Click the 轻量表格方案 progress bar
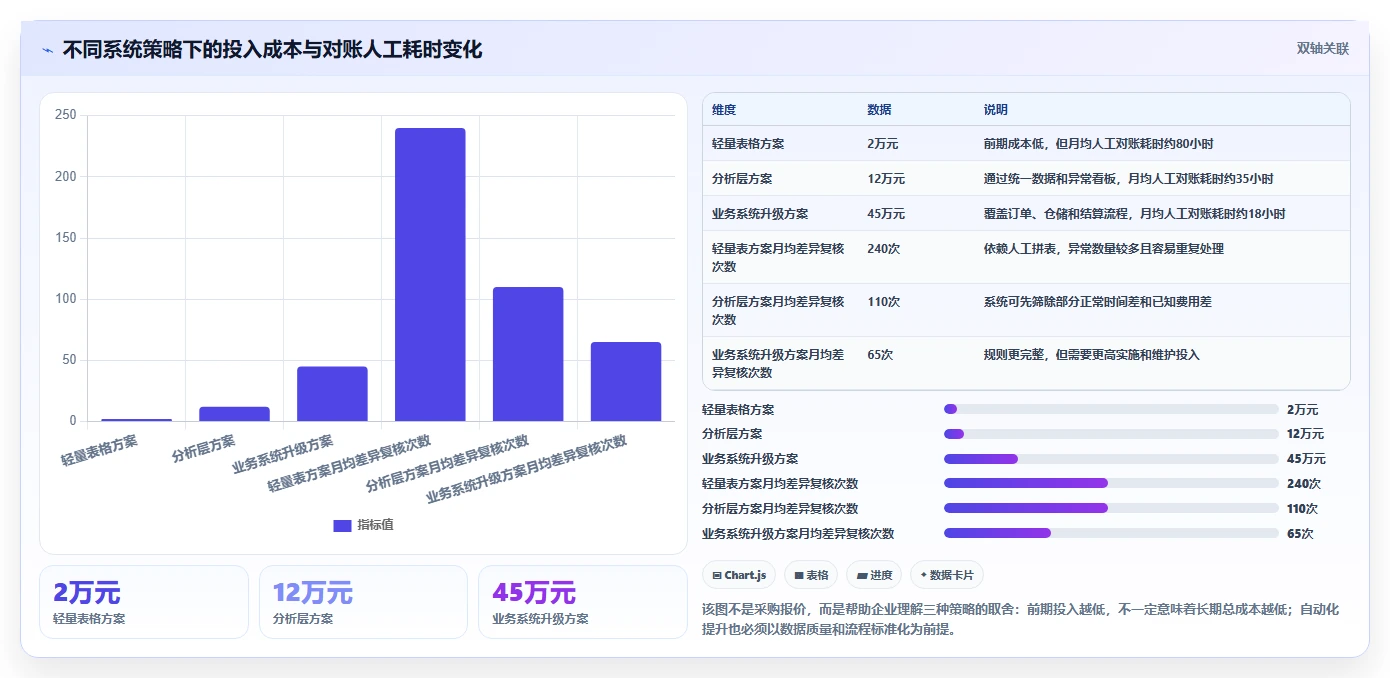The width and height of the screenshot is (1390, 678). coord(1111,409)
